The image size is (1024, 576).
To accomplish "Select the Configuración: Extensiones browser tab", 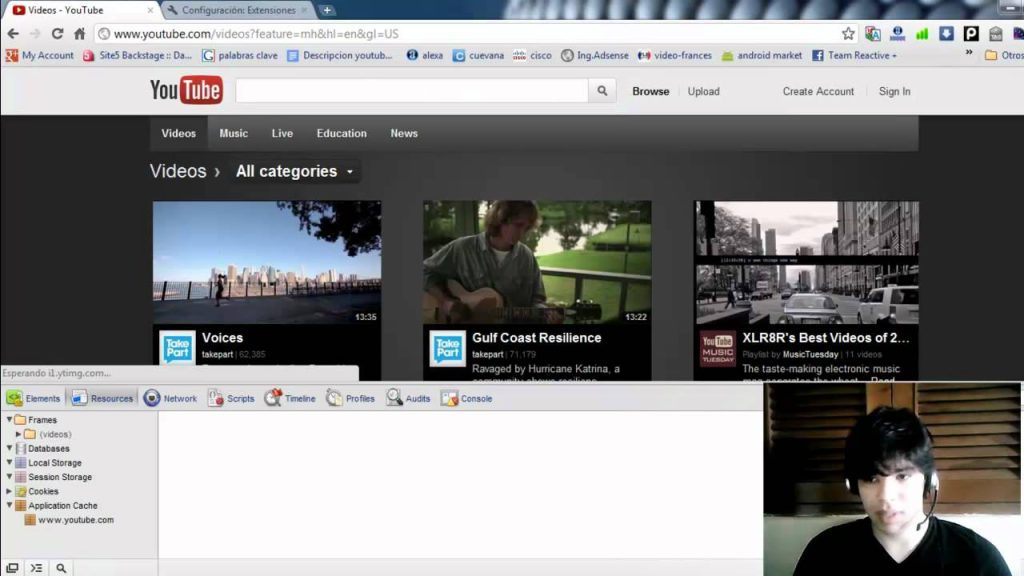I will (238, 10).
